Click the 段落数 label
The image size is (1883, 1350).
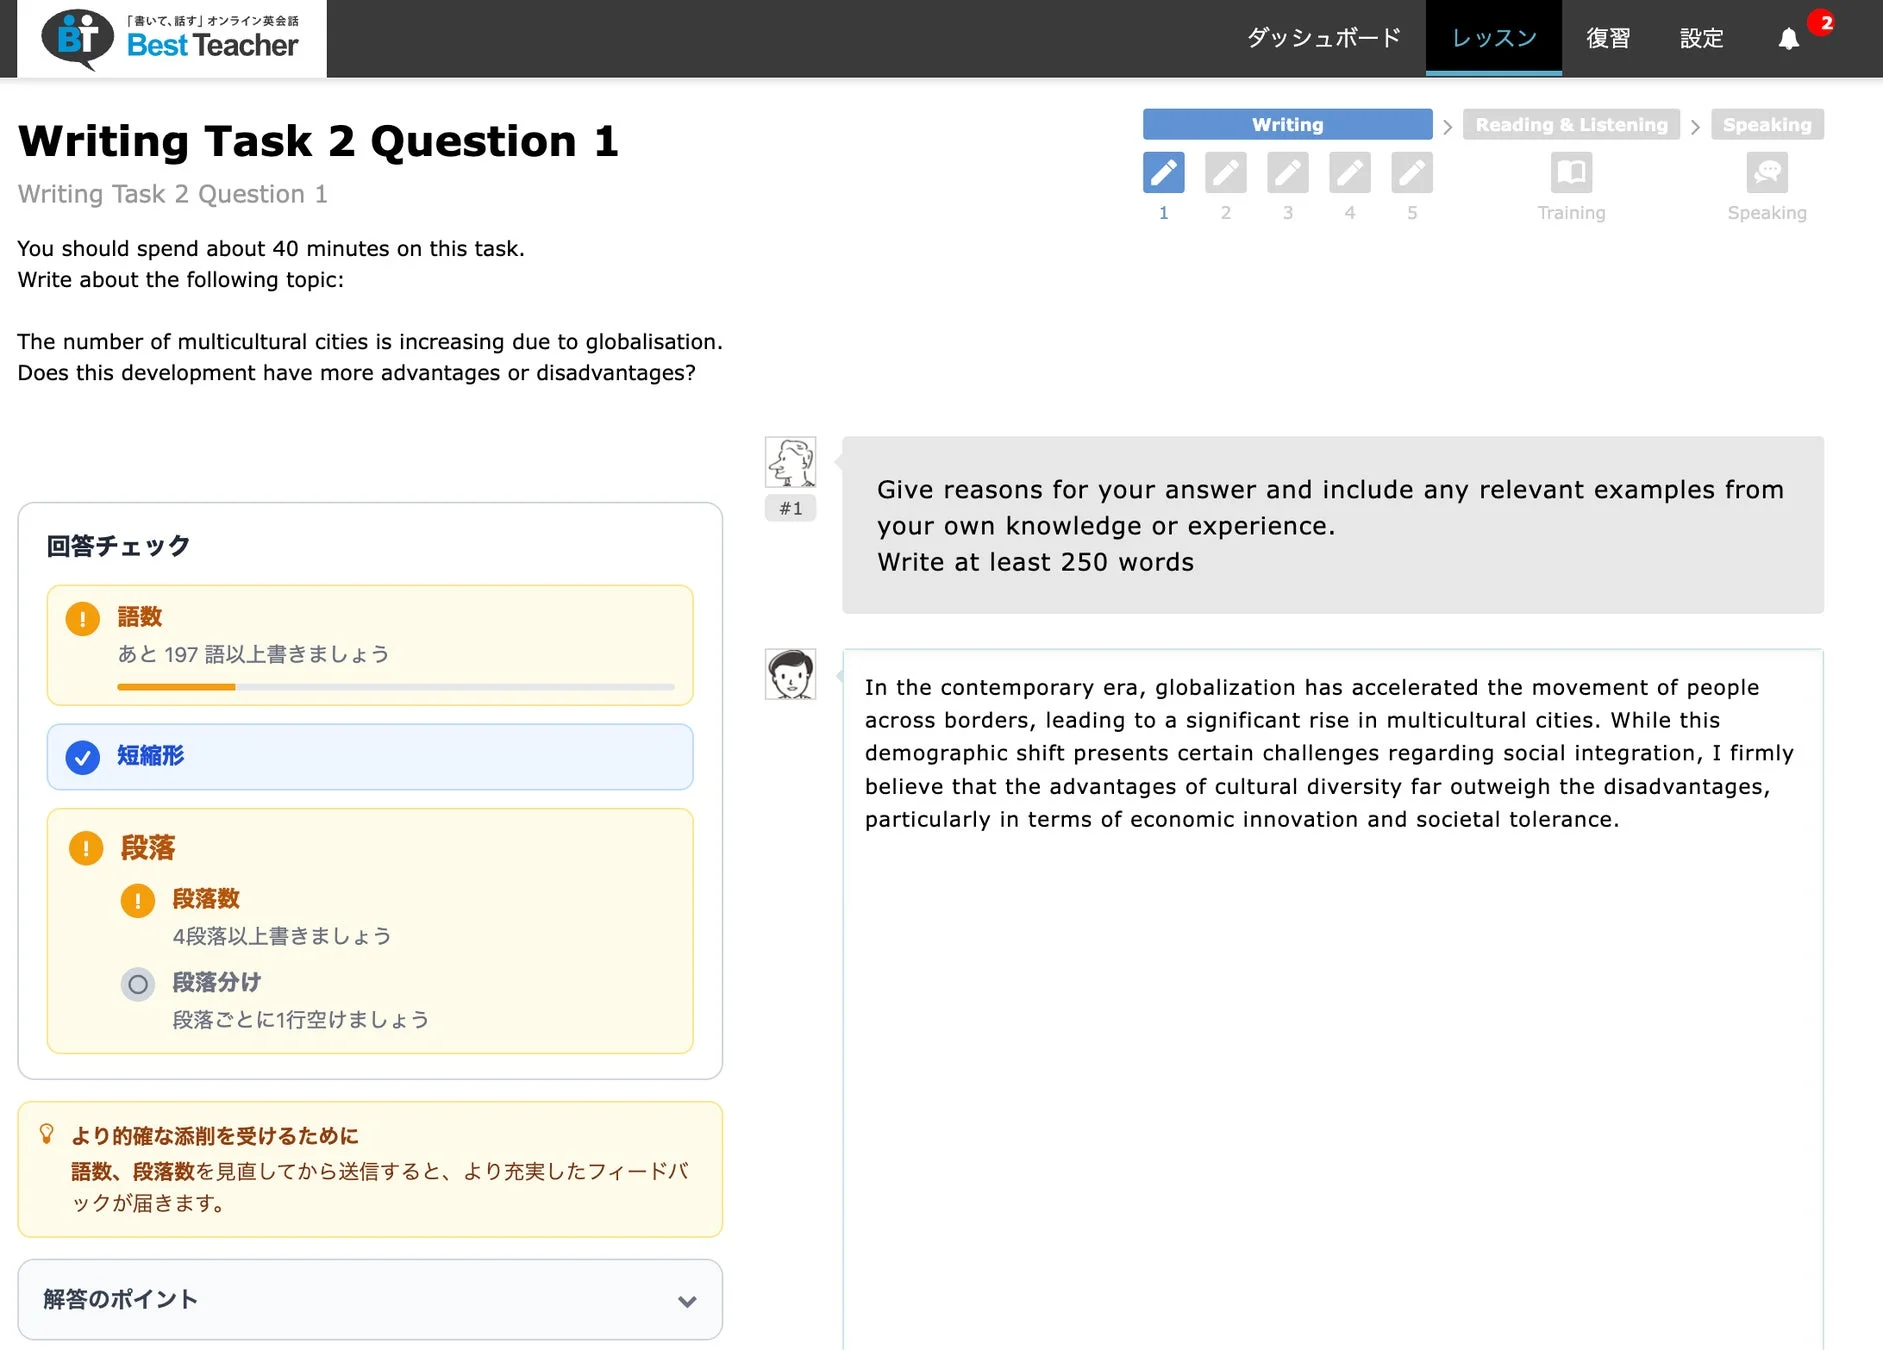pyautogui.click(x=206, y=899)
